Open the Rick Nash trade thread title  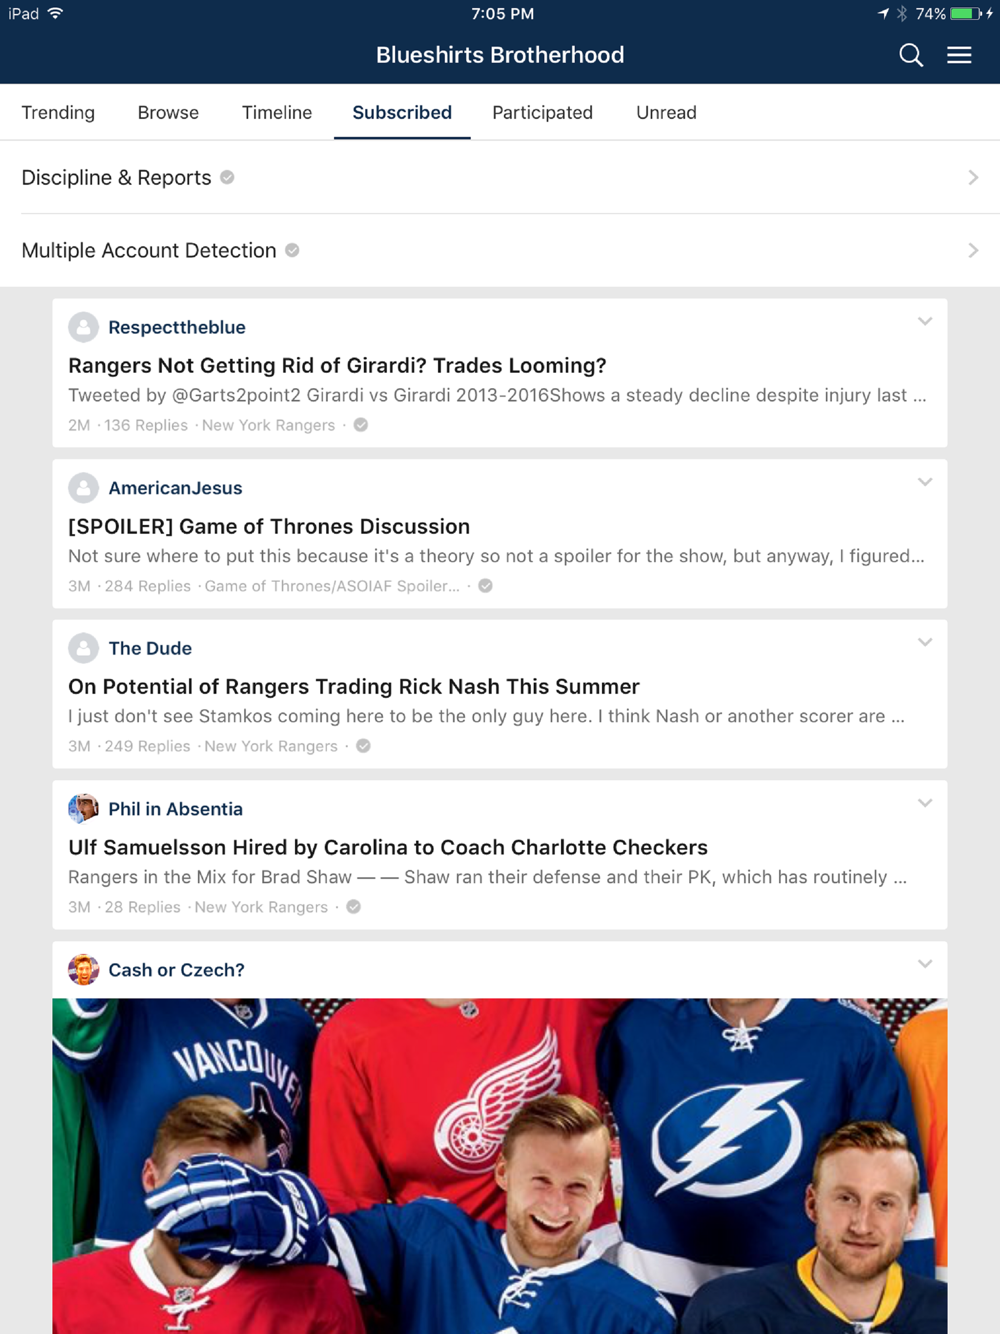[353, 686]
